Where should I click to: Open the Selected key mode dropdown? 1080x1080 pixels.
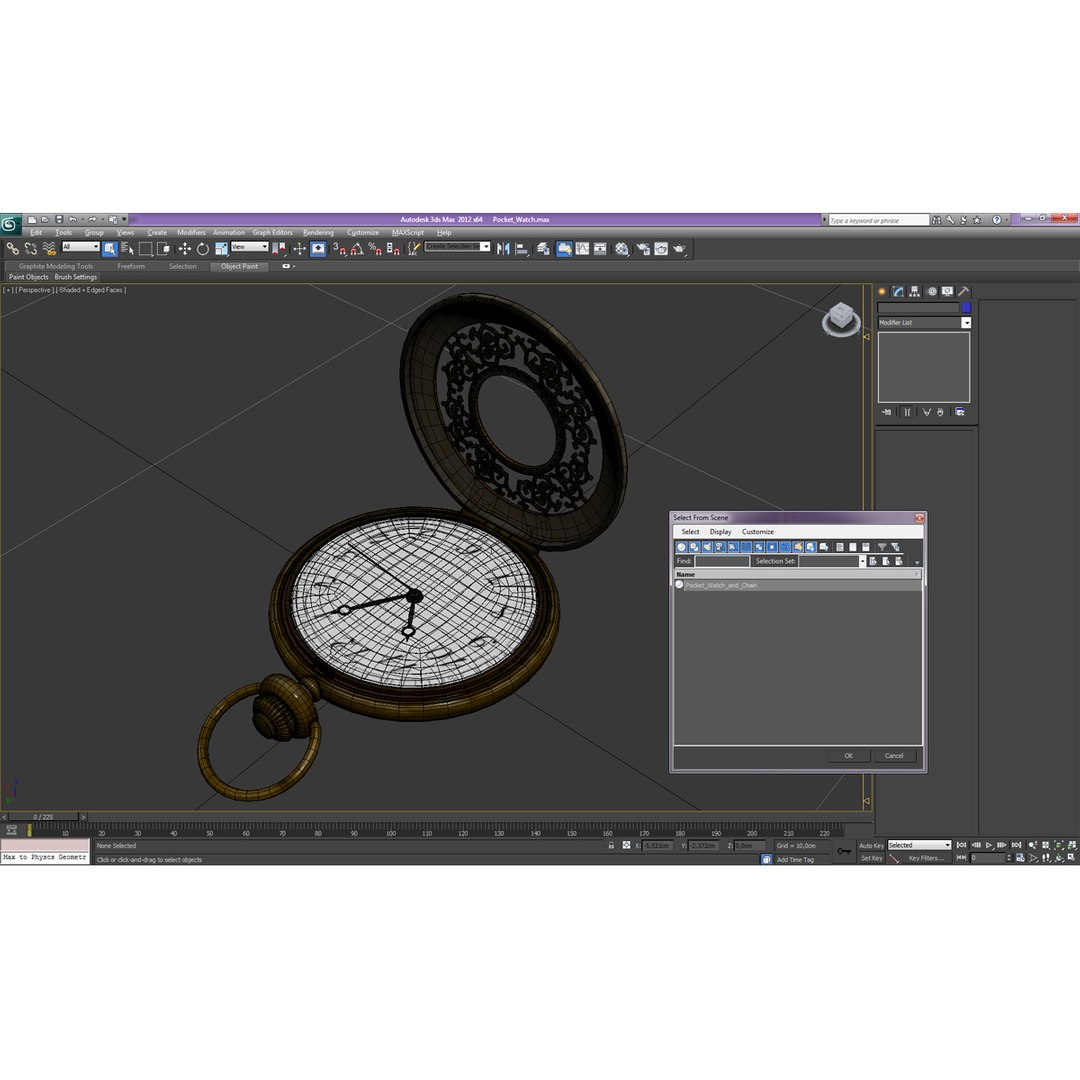(919, 845)
